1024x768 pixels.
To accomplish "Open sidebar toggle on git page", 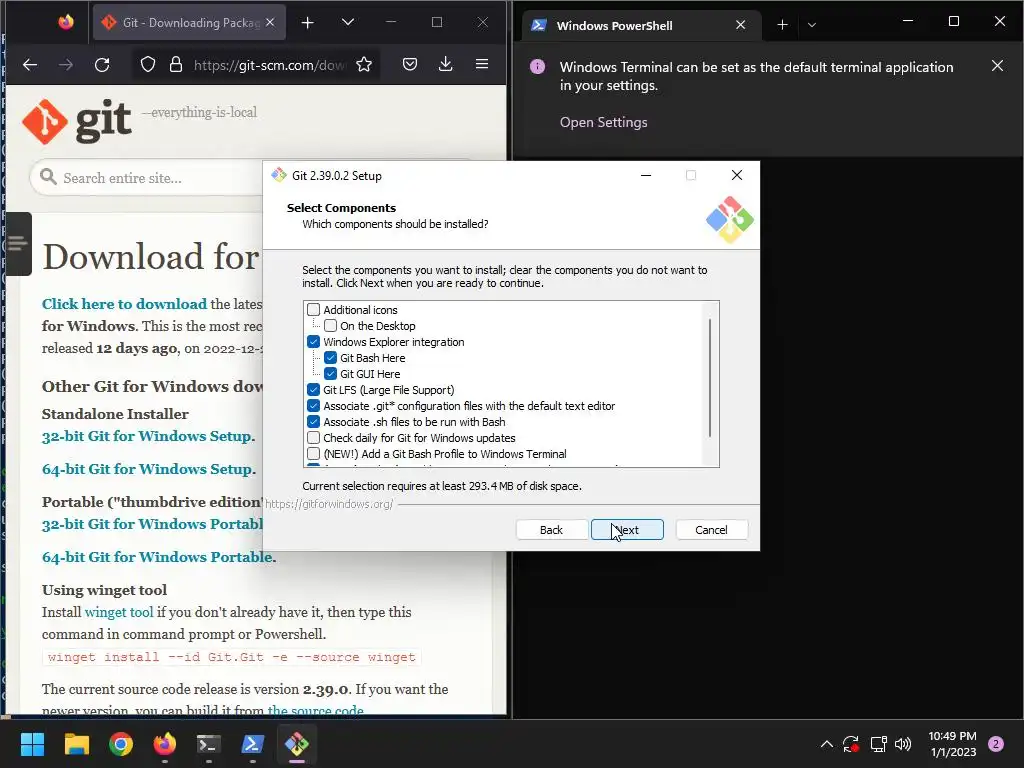I will pyautogui.click(x=18, y=244).
